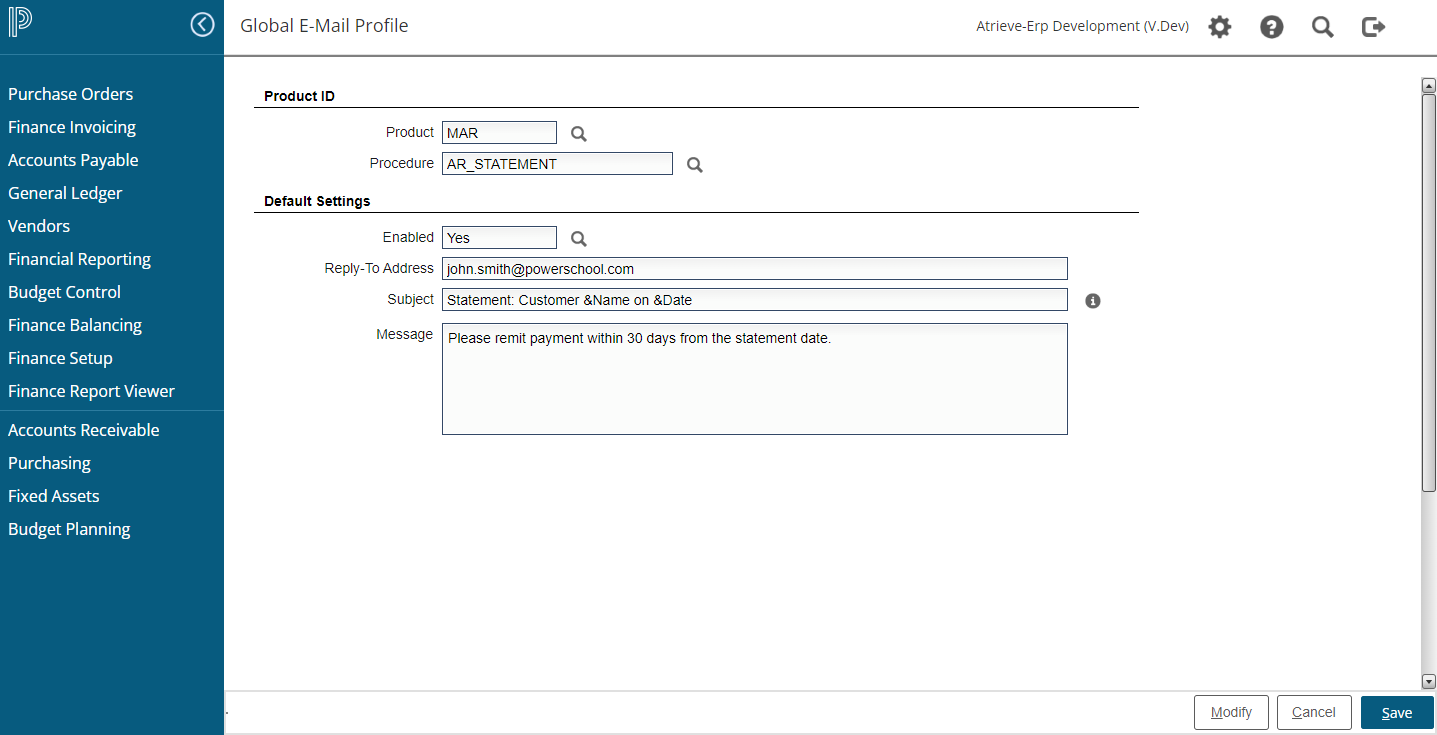Collapse the sidebar with the arrow icon
This screenshot has height=735, width=1437.
tap(203, 25)
